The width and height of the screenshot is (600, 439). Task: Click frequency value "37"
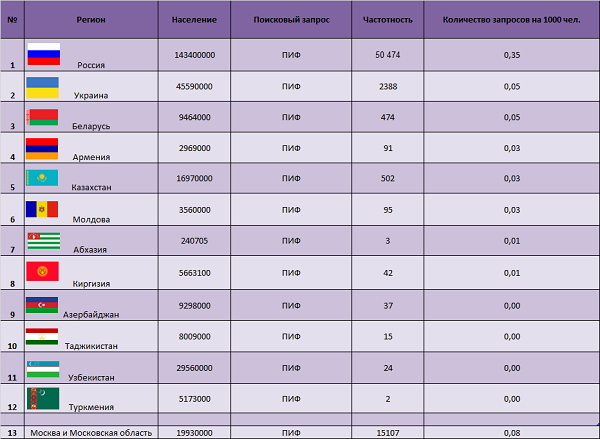pyautogui.click(x=388, y=305)
